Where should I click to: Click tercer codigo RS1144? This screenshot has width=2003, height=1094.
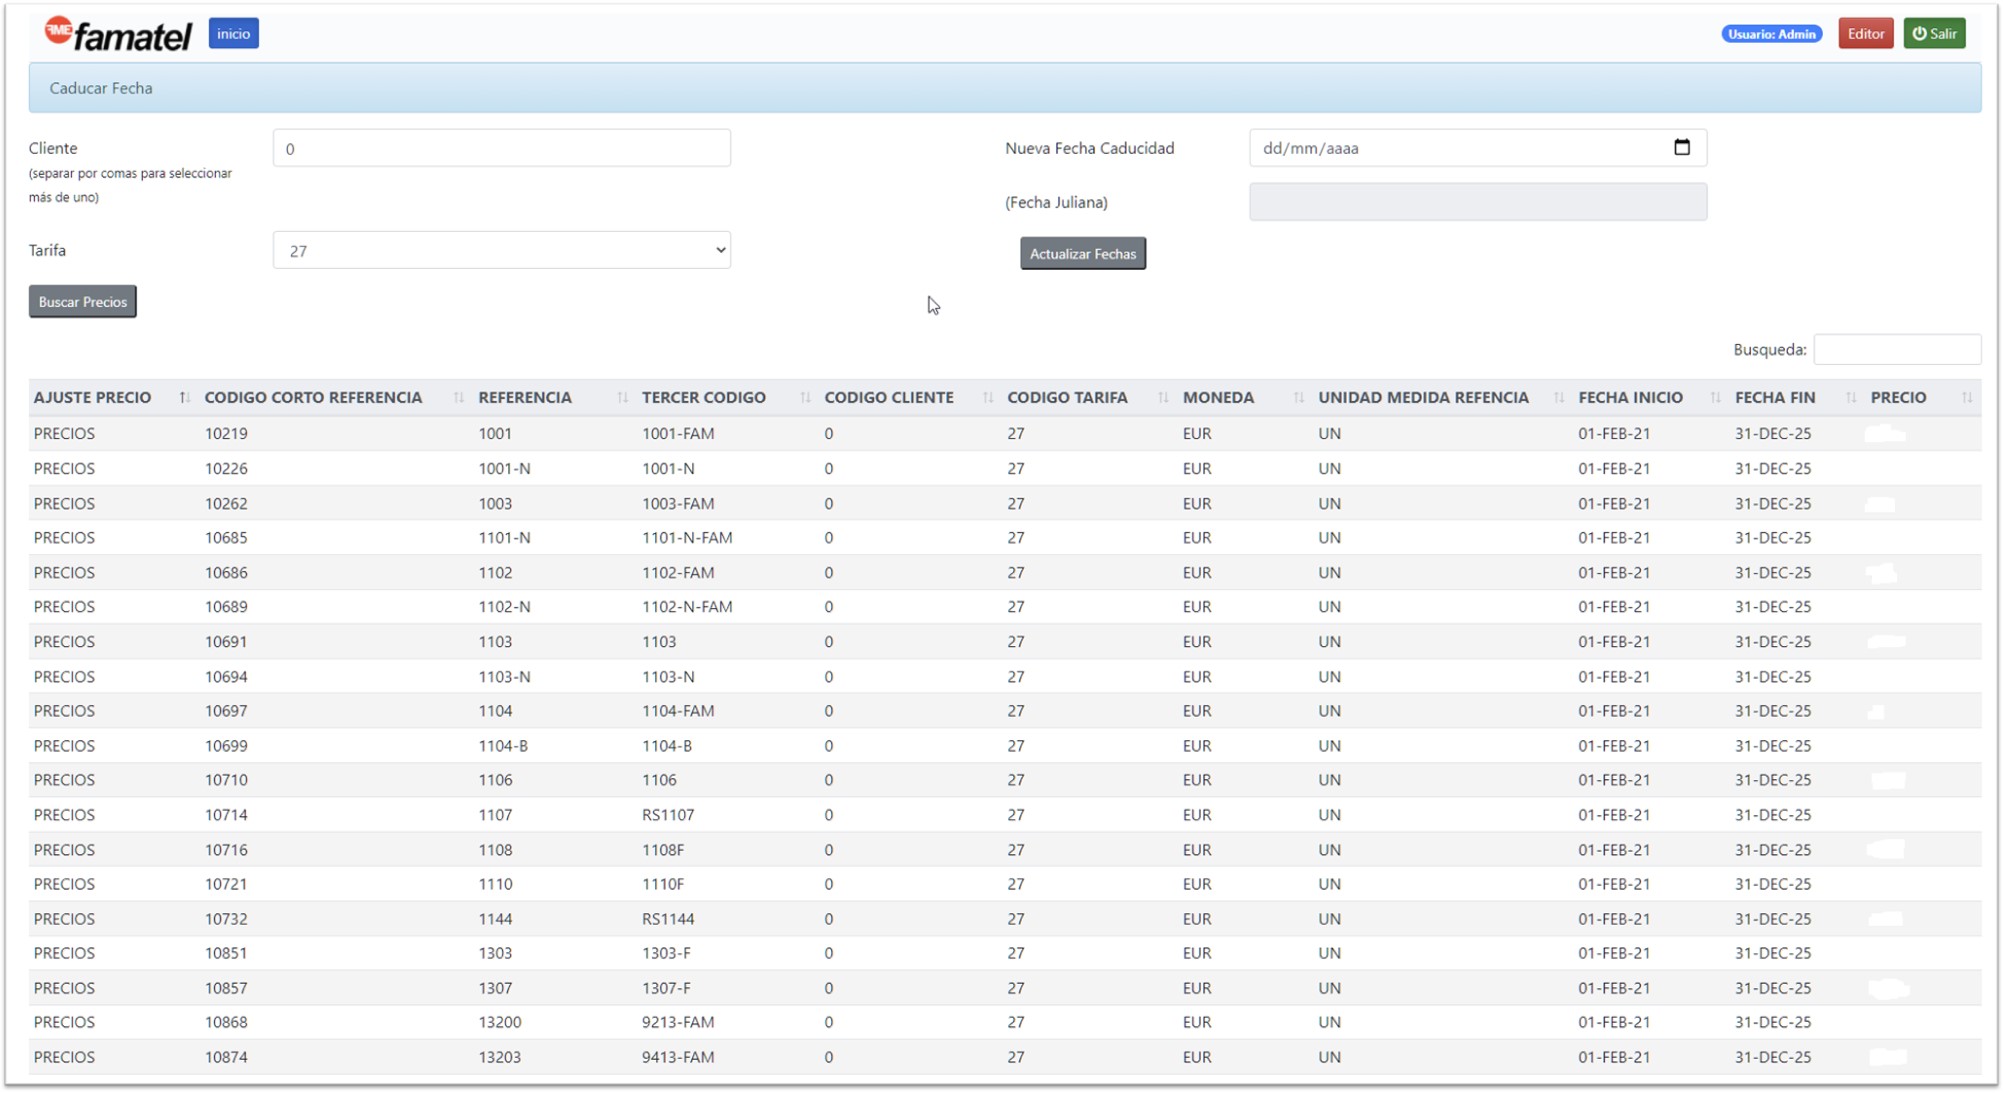tap(668, 919)
